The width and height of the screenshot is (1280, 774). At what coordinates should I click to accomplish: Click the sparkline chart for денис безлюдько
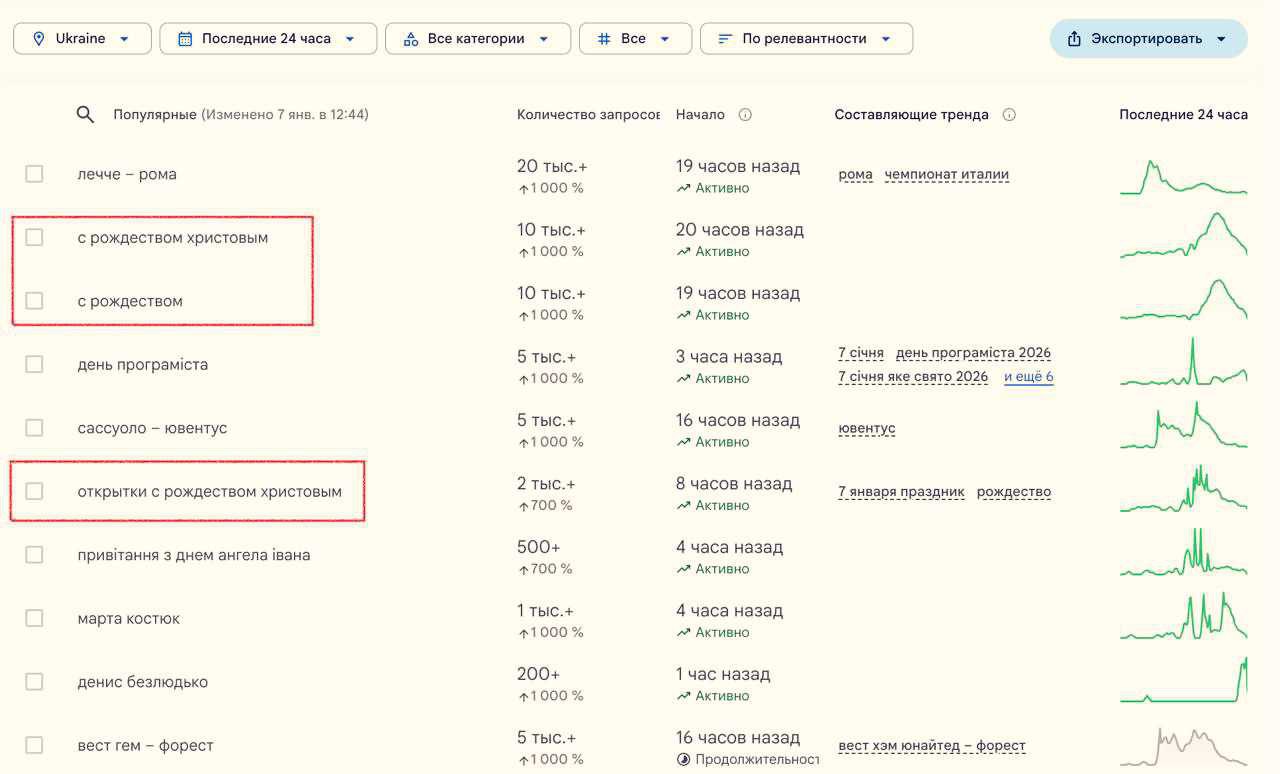1183,681
